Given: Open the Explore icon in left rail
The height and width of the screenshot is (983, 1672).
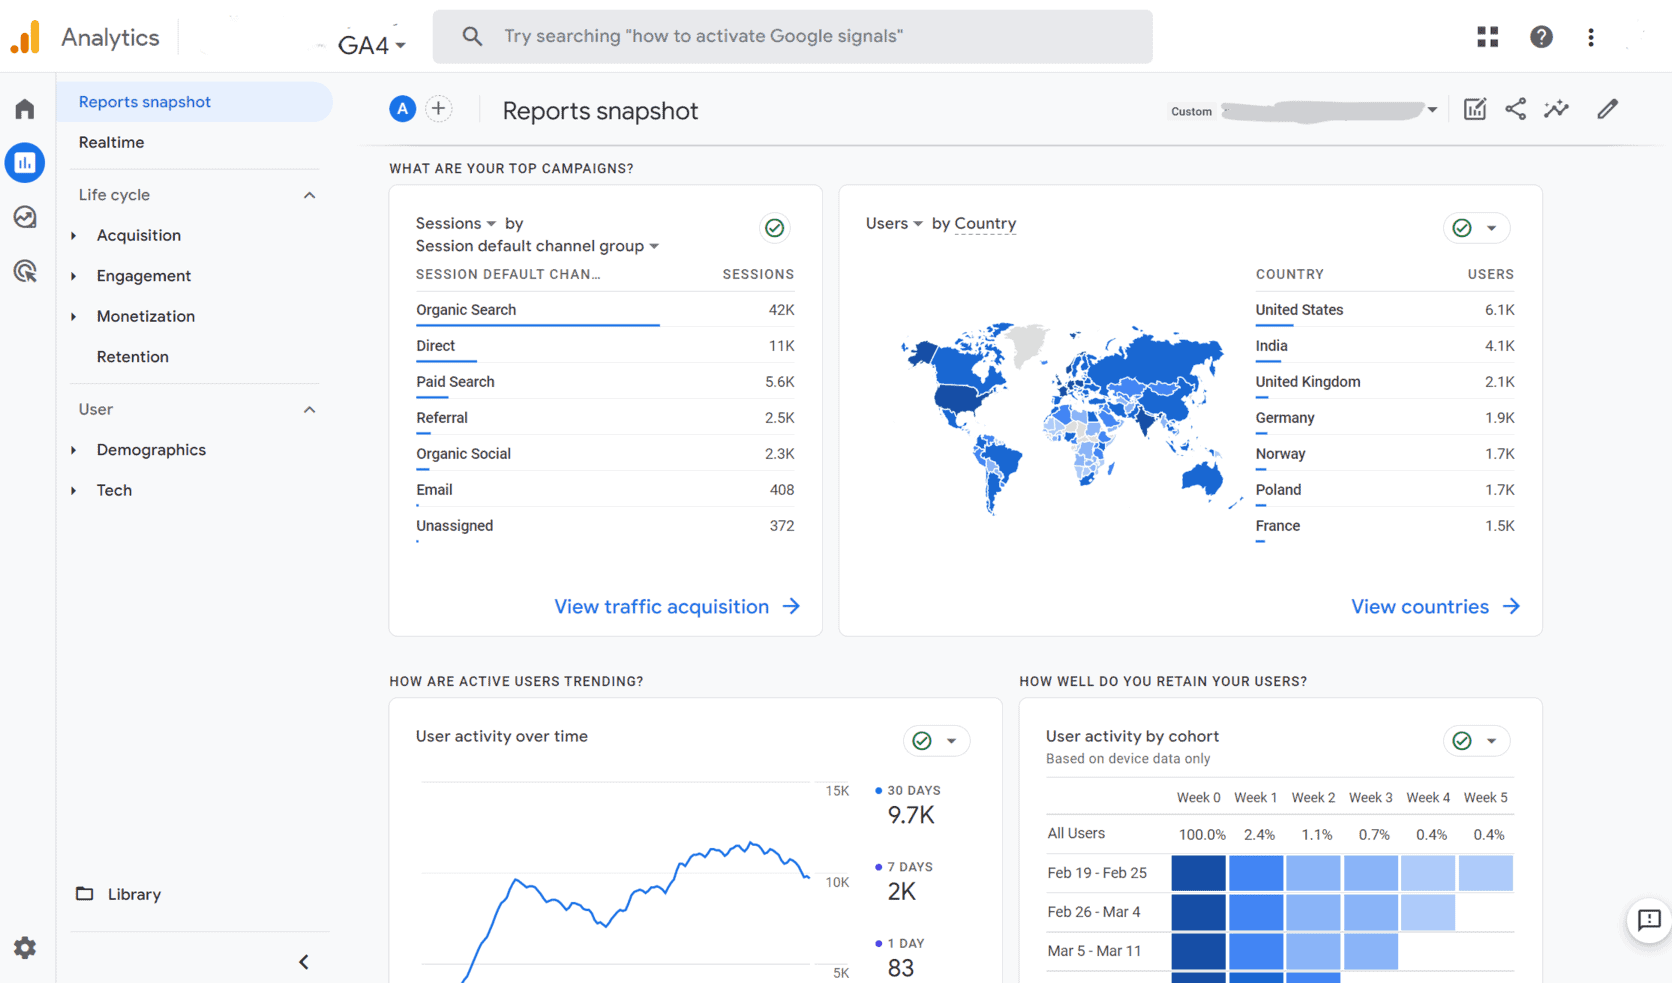Looking at the screenshot, I should 25,217.
